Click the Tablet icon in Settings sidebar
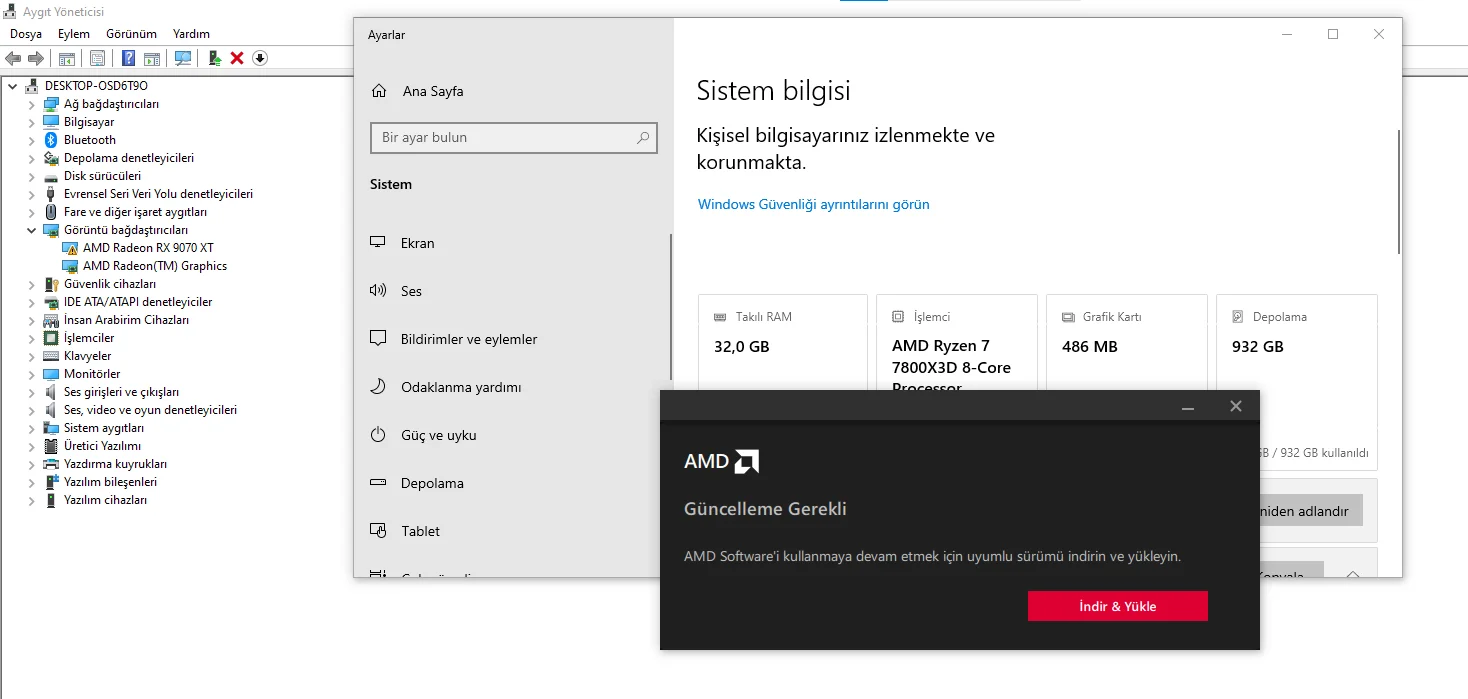This screenshot has height=699, width=1468. 378,531
